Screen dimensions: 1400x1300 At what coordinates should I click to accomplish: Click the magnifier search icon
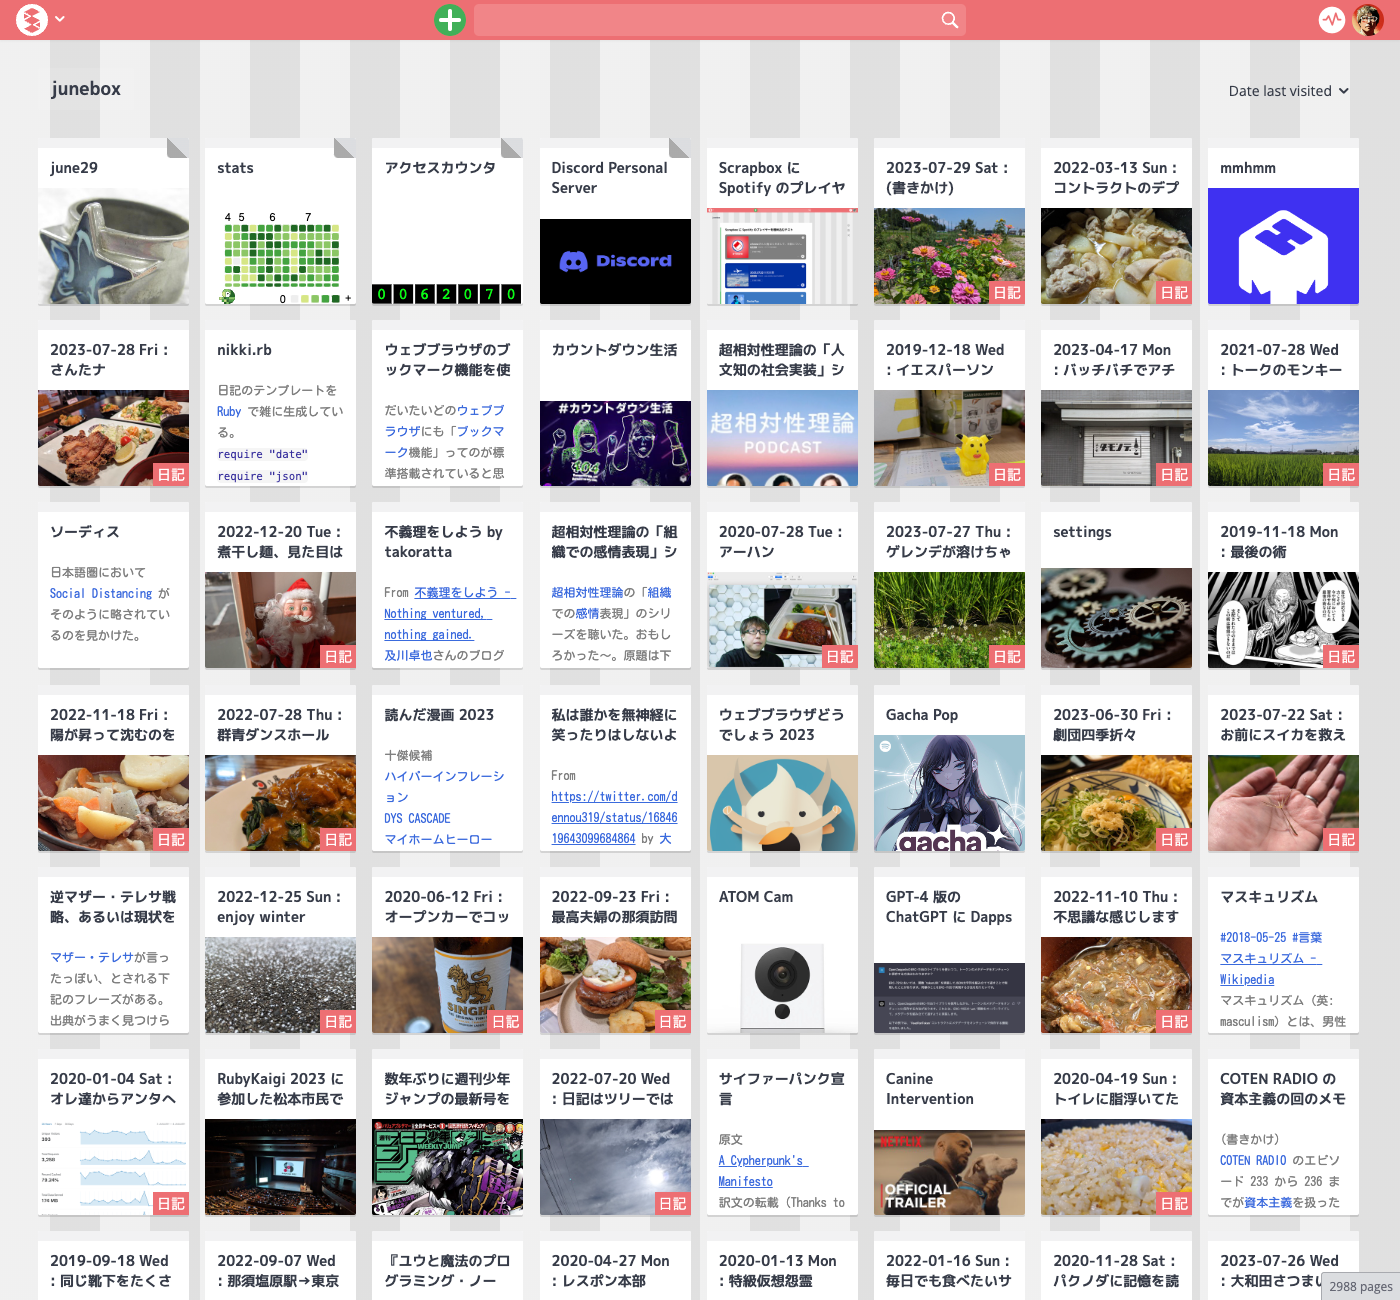(949, 19)
